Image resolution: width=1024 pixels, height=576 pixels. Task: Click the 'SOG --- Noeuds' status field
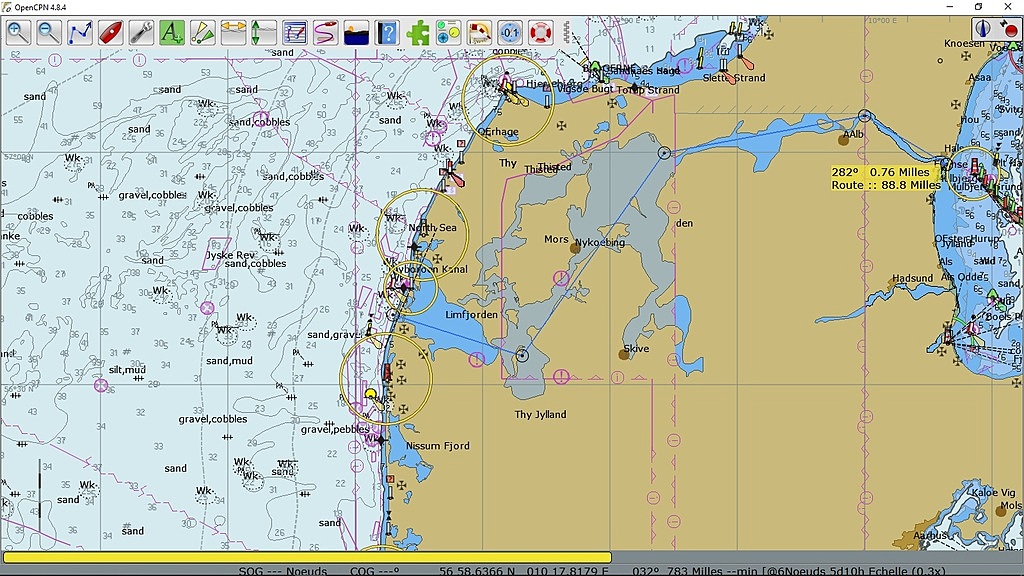pyautogui.click(x=282, y=571)
